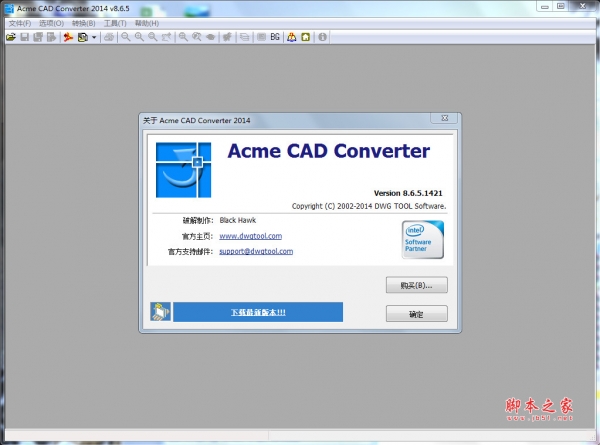Click the Version 8.6.5.1421 text
The image size is (600, 445).
coord(408,193)
